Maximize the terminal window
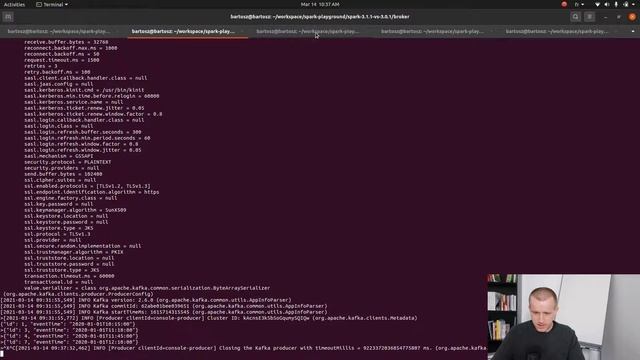Screen dimensions: 640x360 (x=619, y=17)
